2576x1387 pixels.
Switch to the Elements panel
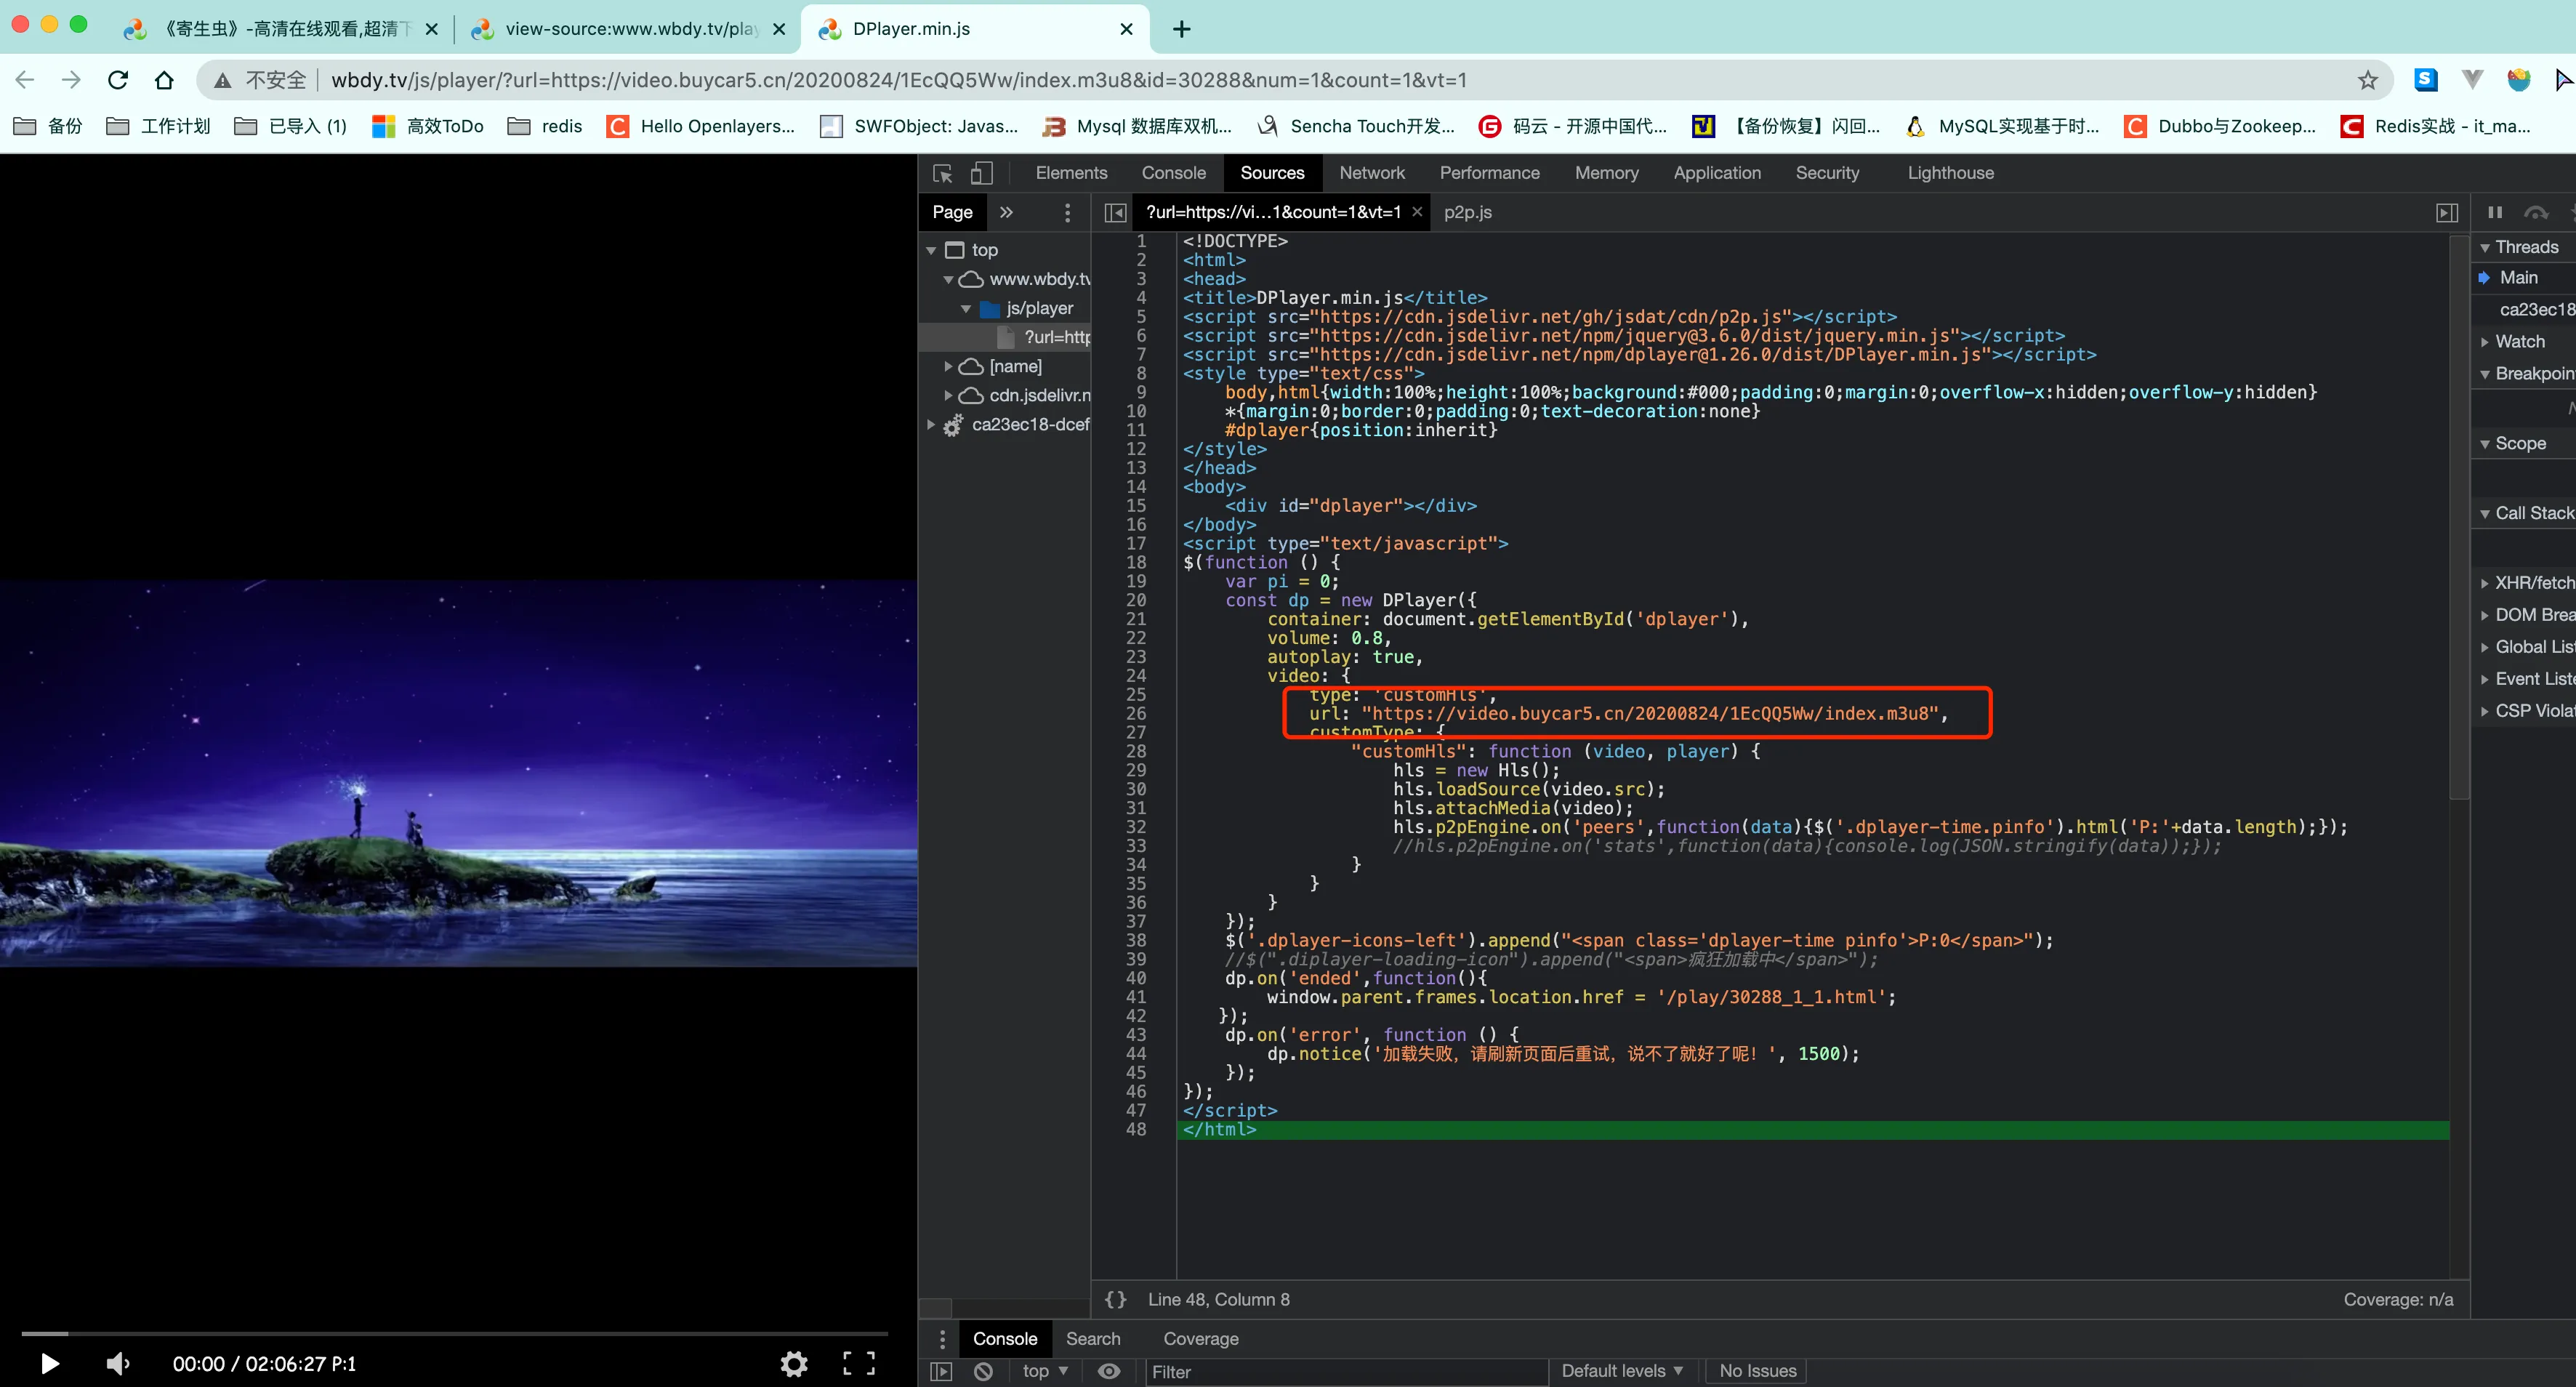click(x=1071, y=173)
